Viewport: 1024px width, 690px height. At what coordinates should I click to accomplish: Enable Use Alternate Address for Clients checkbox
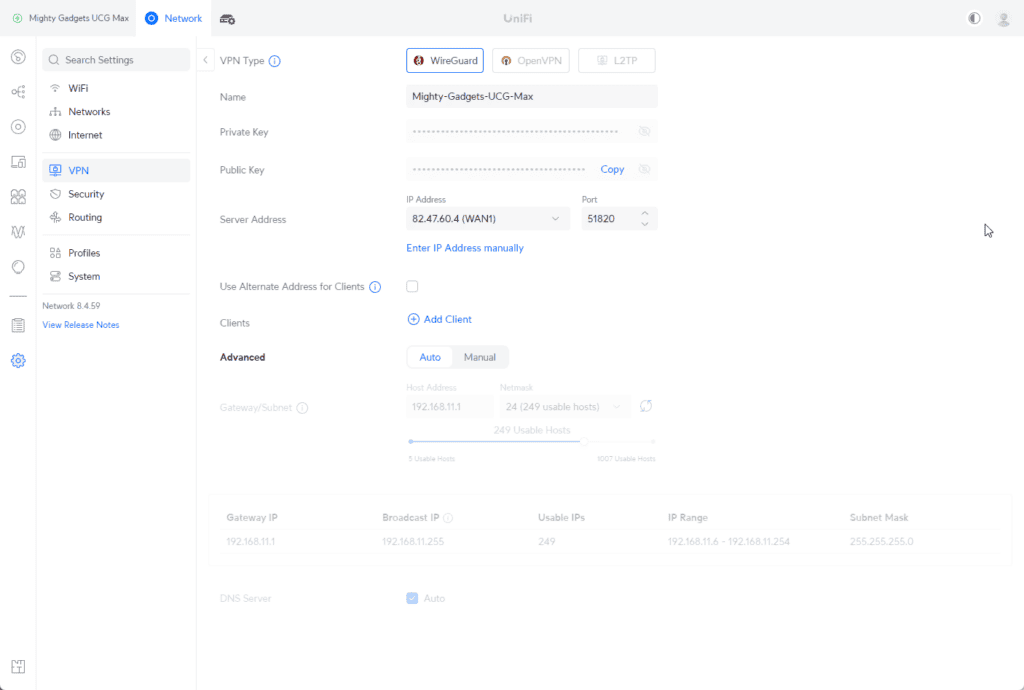coord(412,287)
